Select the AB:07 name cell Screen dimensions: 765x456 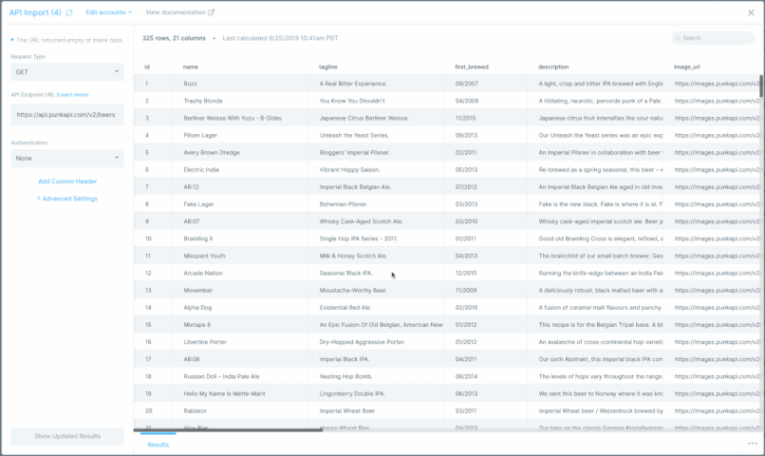pyautogui.click(x=240, y=221)
